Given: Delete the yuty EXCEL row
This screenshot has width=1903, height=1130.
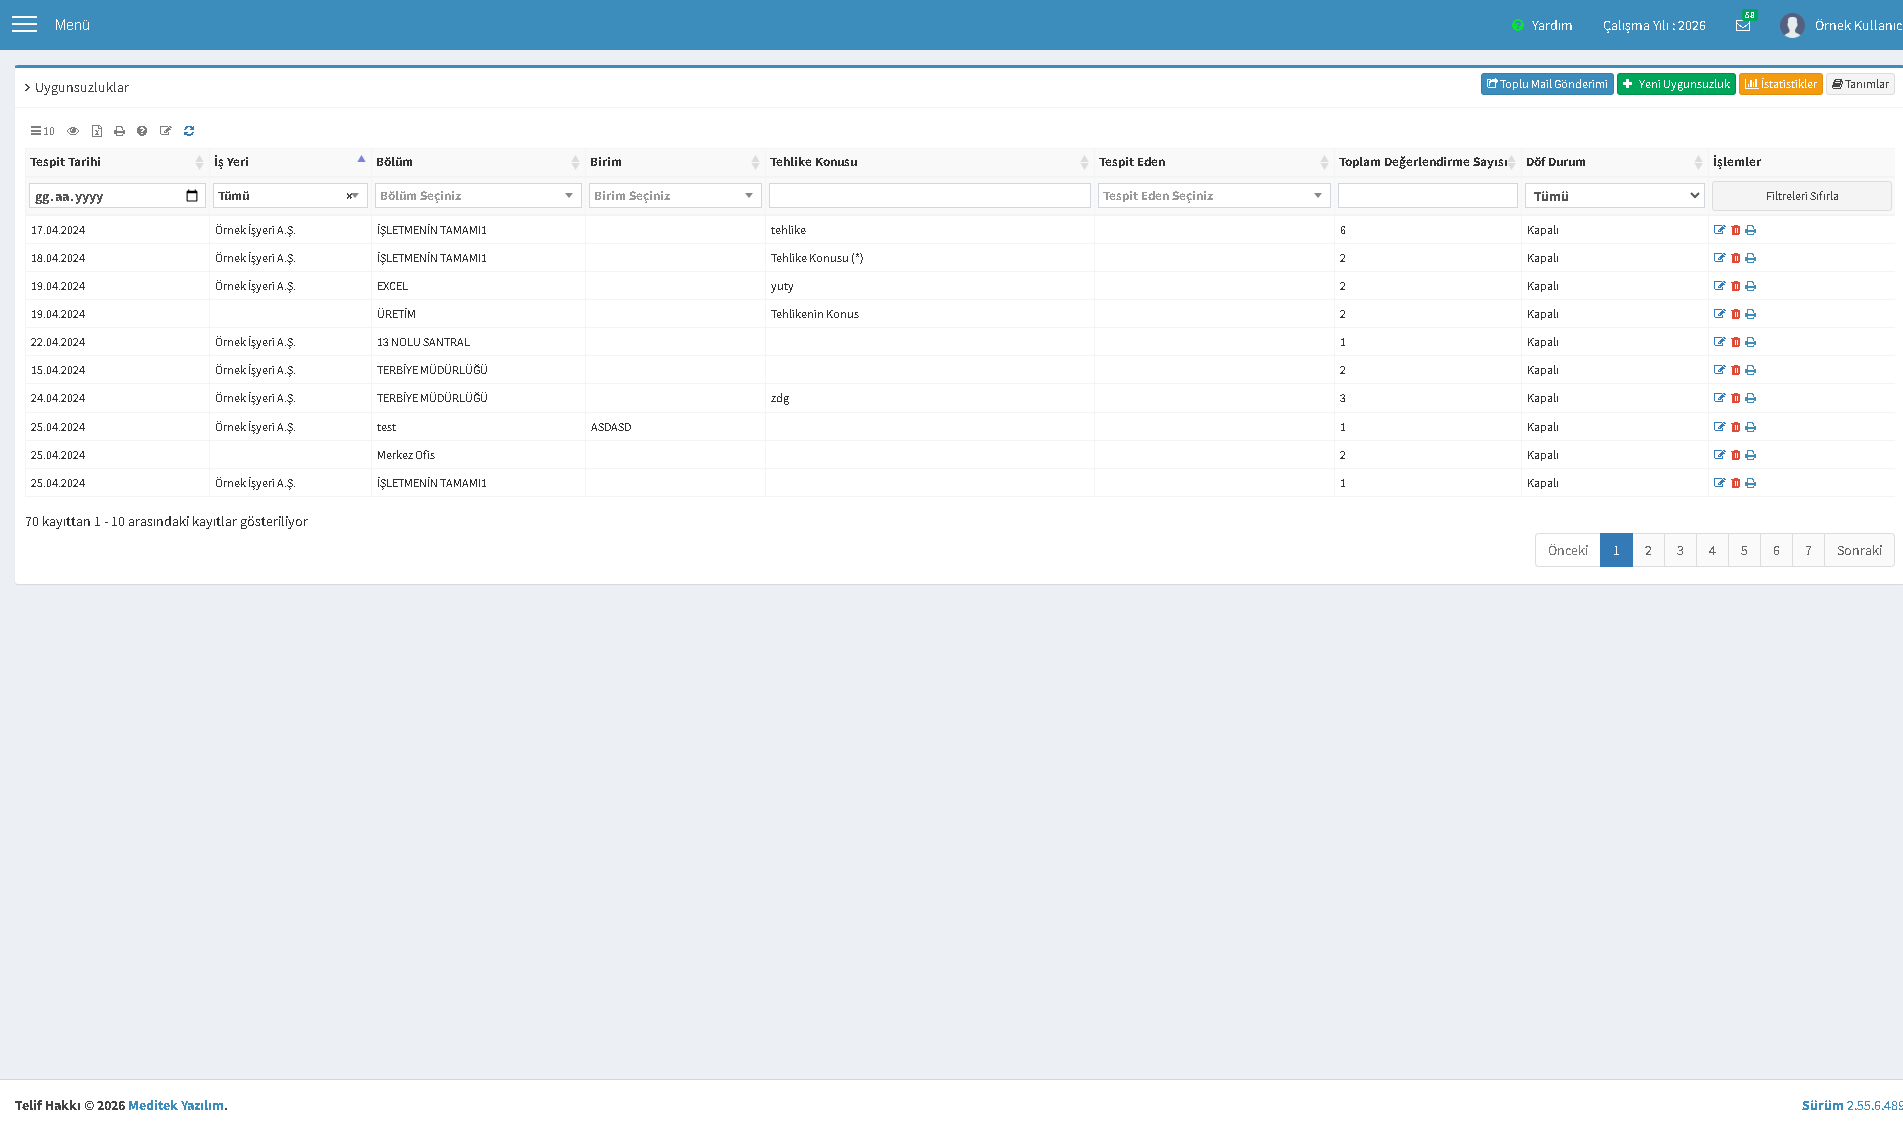Looking at the screenshot, I should (1736, 286).
